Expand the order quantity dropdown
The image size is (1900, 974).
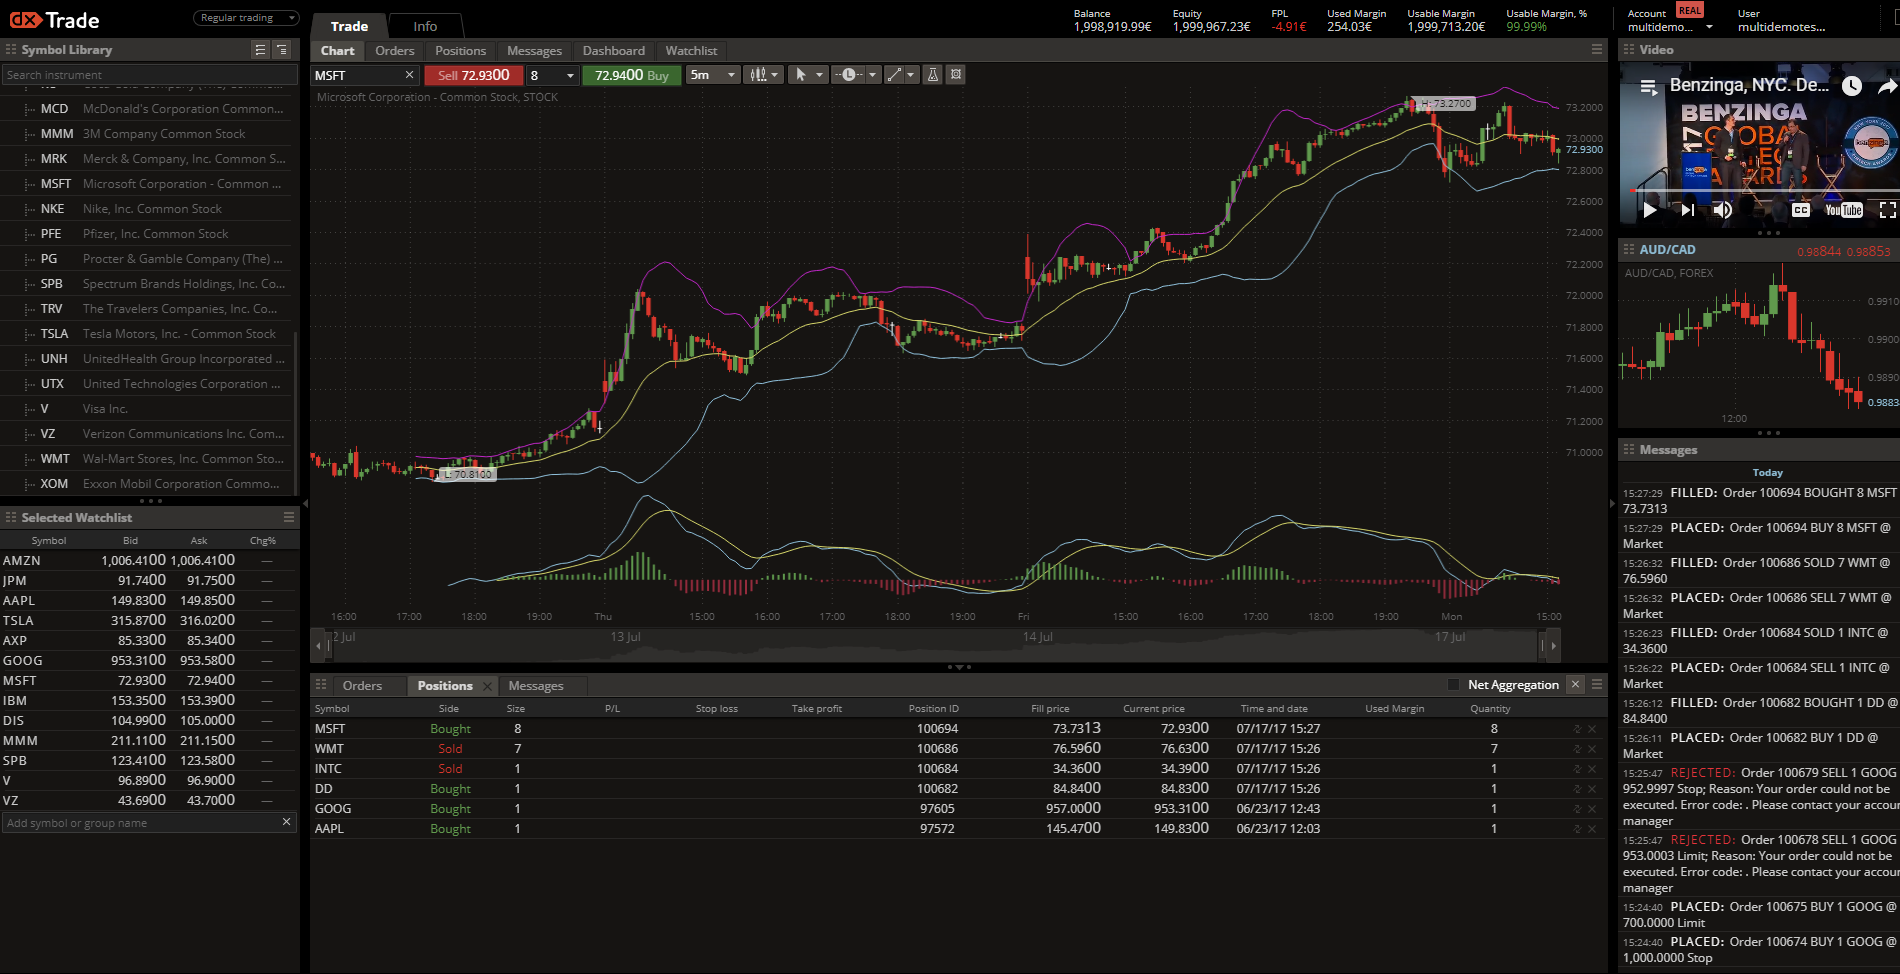pos(570,76)
